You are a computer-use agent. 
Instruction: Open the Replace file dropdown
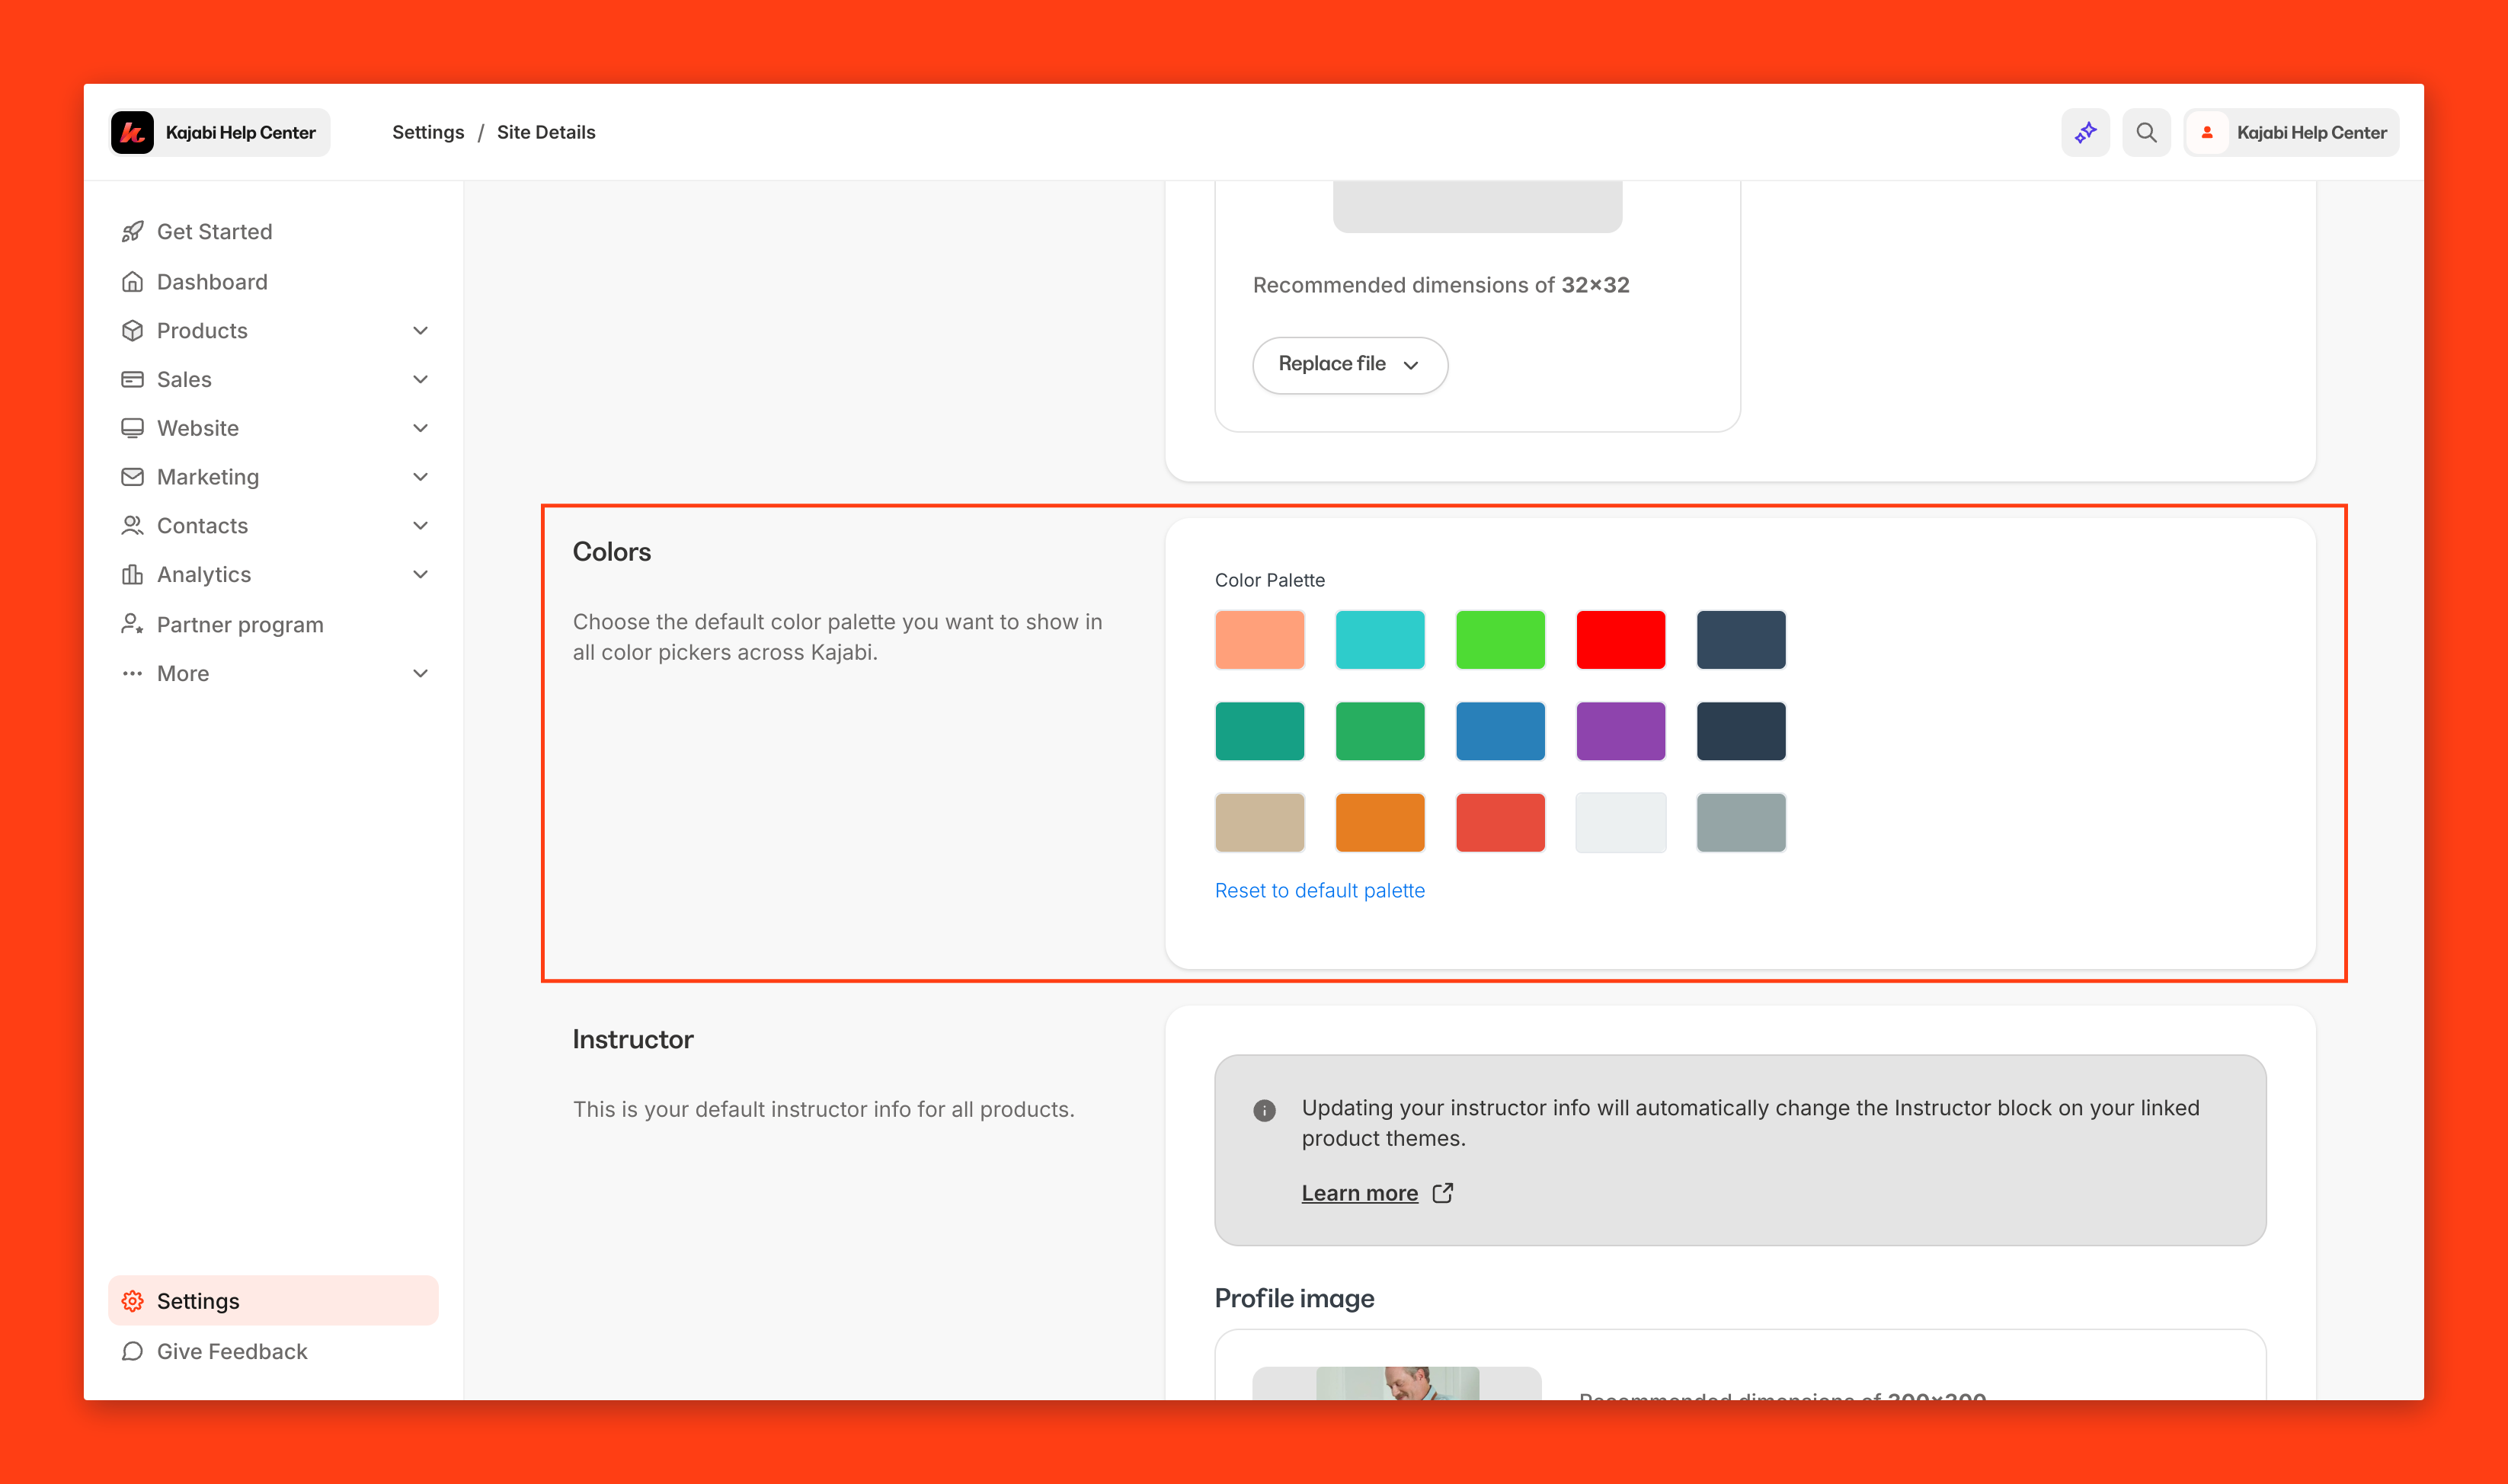(1349, 364)
